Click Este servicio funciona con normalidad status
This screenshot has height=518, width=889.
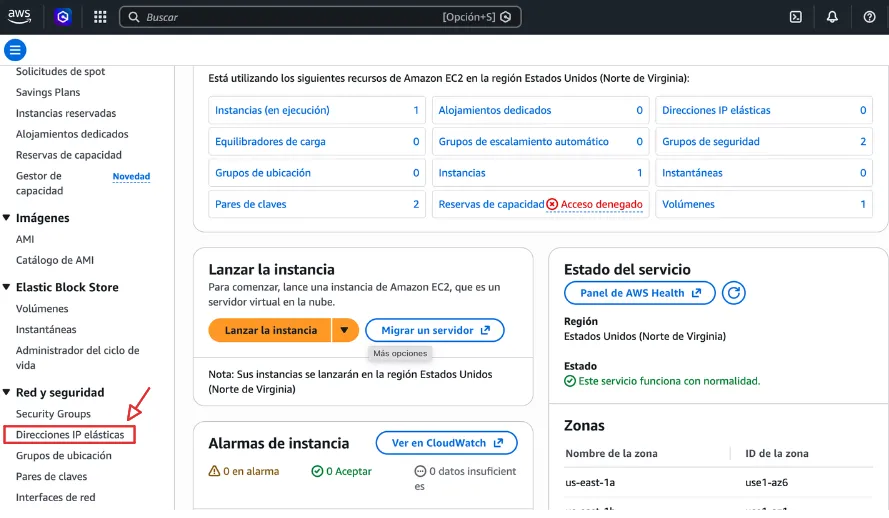click(x=662, y=381)
